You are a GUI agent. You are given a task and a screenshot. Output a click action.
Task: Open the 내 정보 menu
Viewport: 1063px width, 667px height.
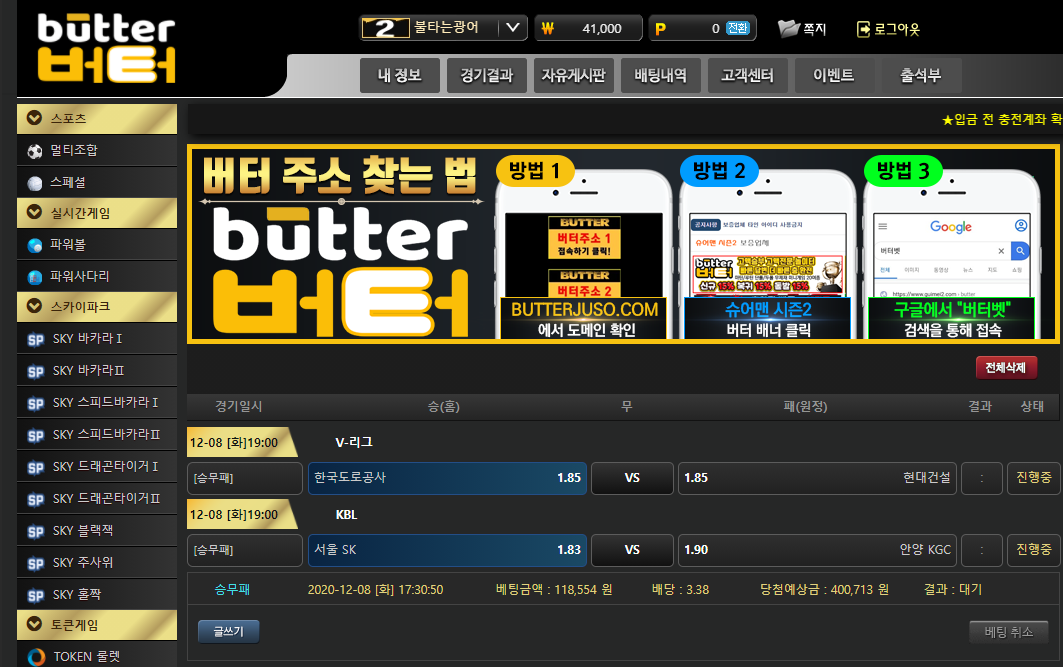tap(399, 75)
